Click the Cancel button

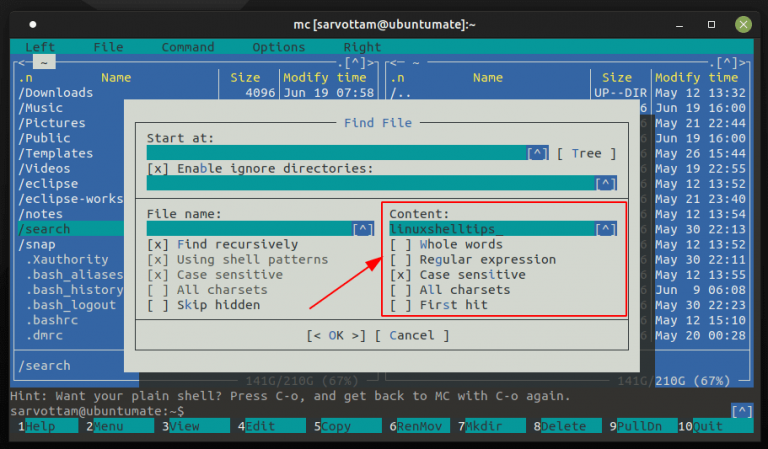[412, 335]
